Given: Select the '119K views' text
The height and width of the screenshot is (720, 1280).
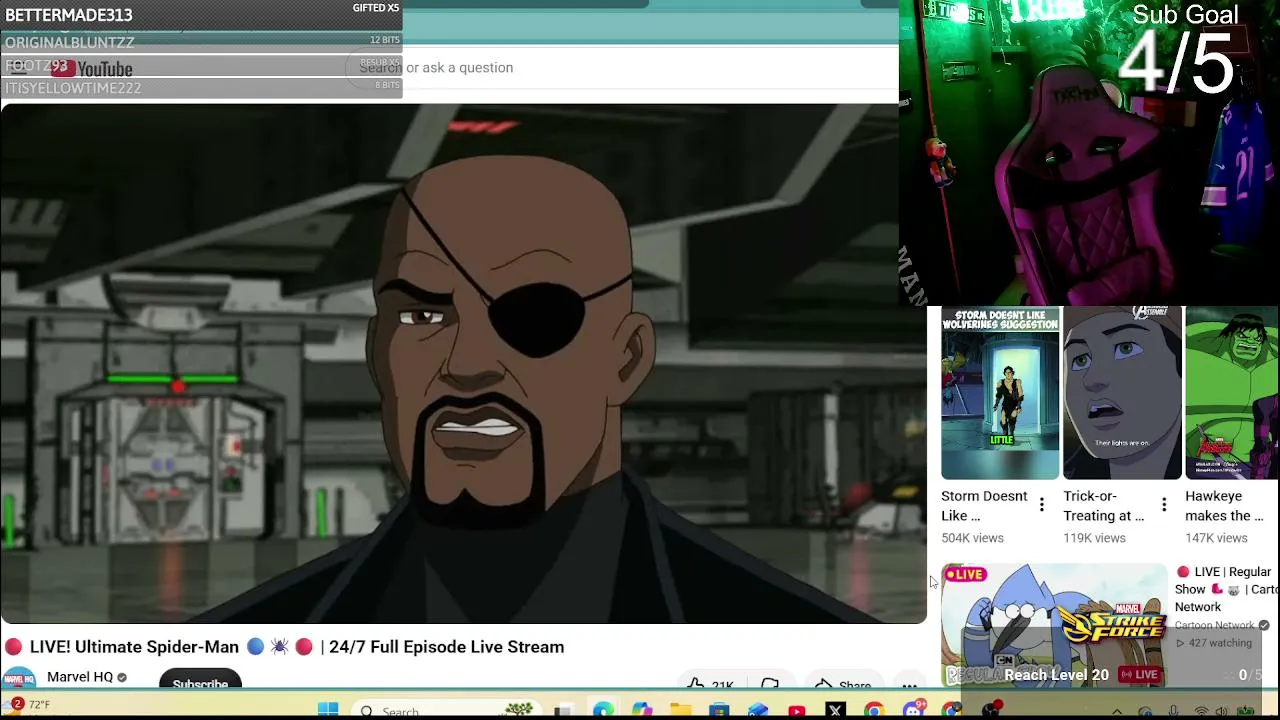Looking at the screenshot, I should pyautogui.click(x=1094, y=538).
